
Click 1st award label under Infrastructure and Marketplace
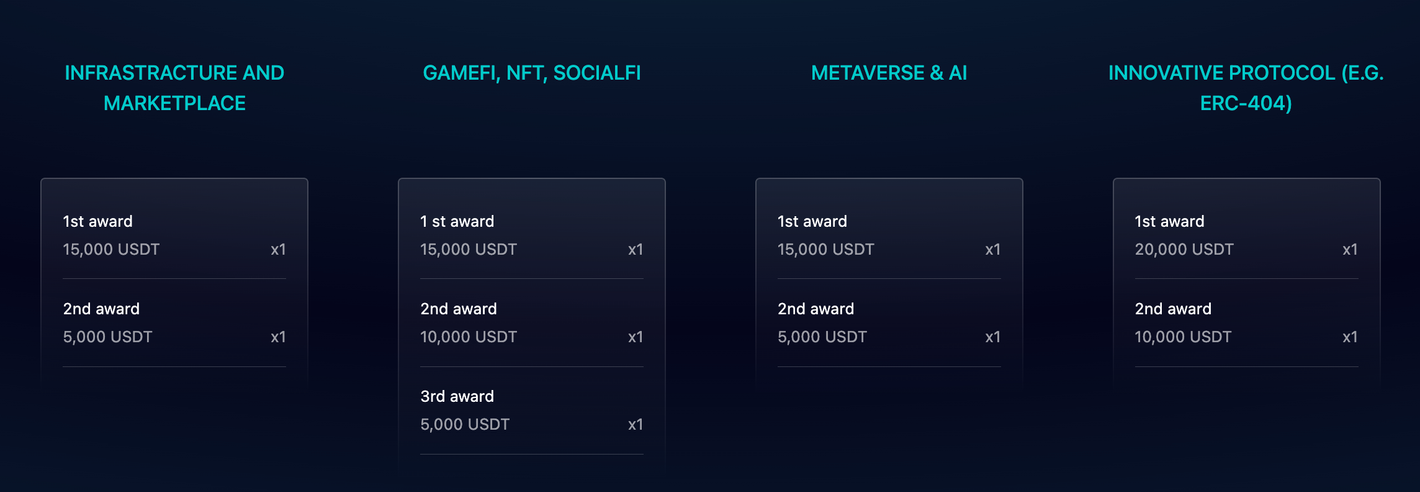[98, 221]
